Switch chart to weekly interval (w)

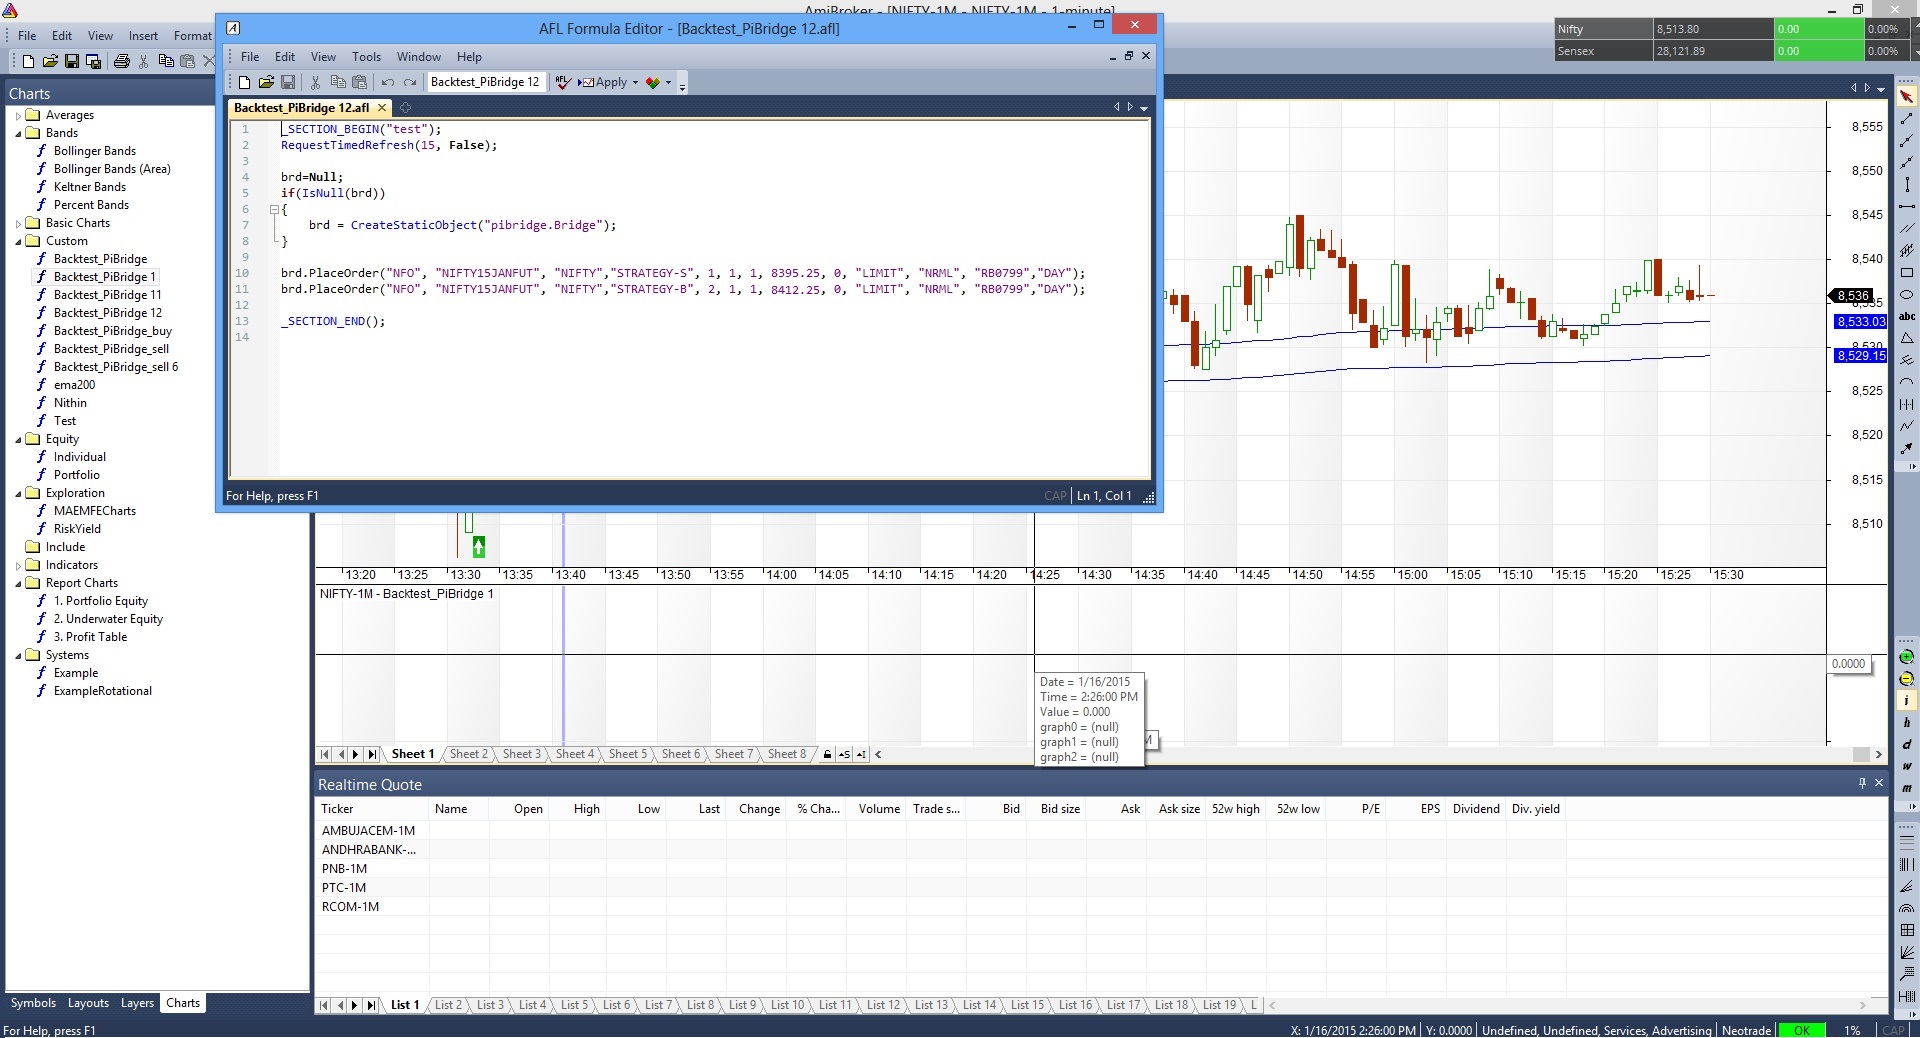[1906, 767]
